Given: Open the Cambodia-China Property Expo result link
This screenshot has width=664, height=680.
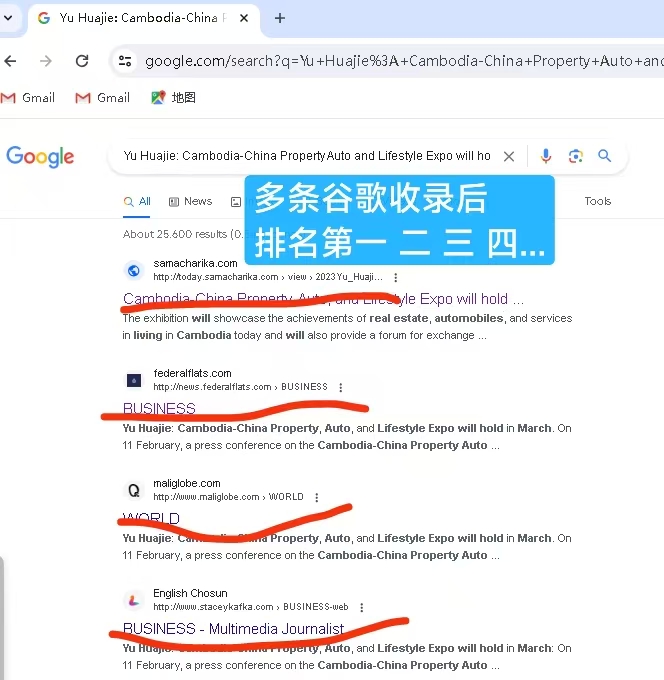Looking at the screenshot, I should (323, 299).
